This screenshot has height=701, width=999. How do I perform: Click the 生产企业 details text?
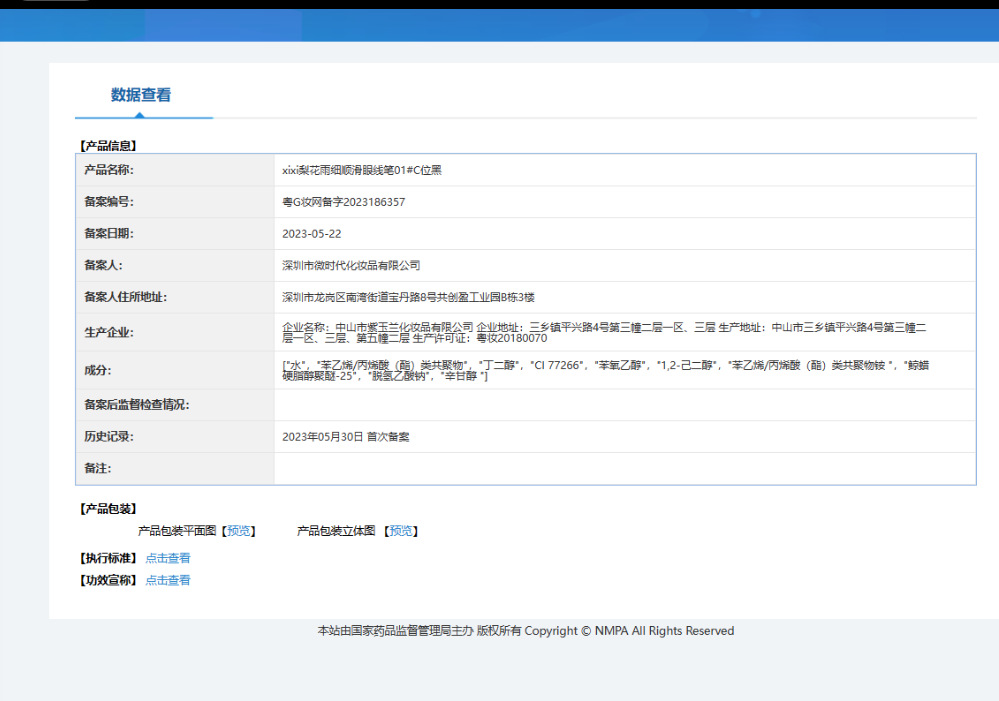(604, 333)
